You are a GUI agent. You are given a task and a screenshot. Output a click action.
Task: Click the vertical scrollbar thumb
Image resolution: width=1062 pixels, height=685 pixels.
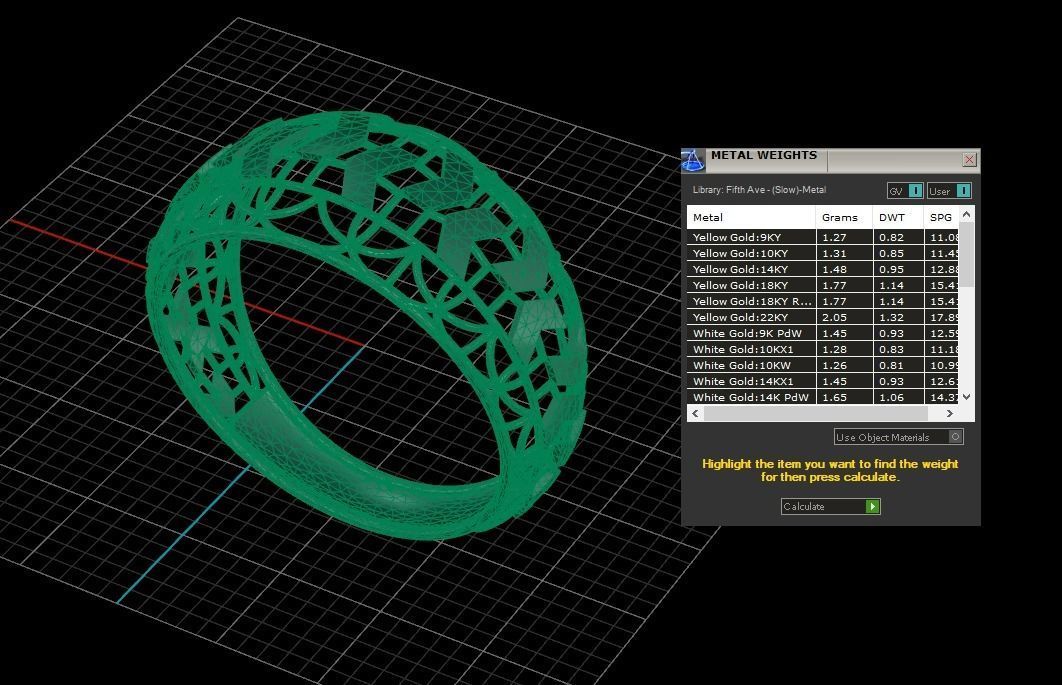click(967, 254)
